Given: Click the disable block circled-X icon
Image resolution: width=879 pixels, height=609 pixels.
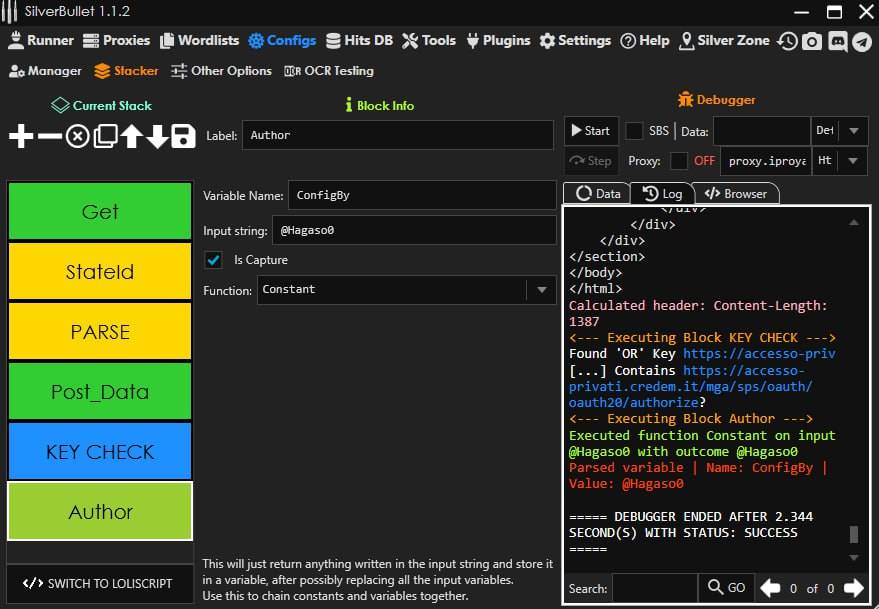Looking at the screenshot, I should tap(77, 136).
